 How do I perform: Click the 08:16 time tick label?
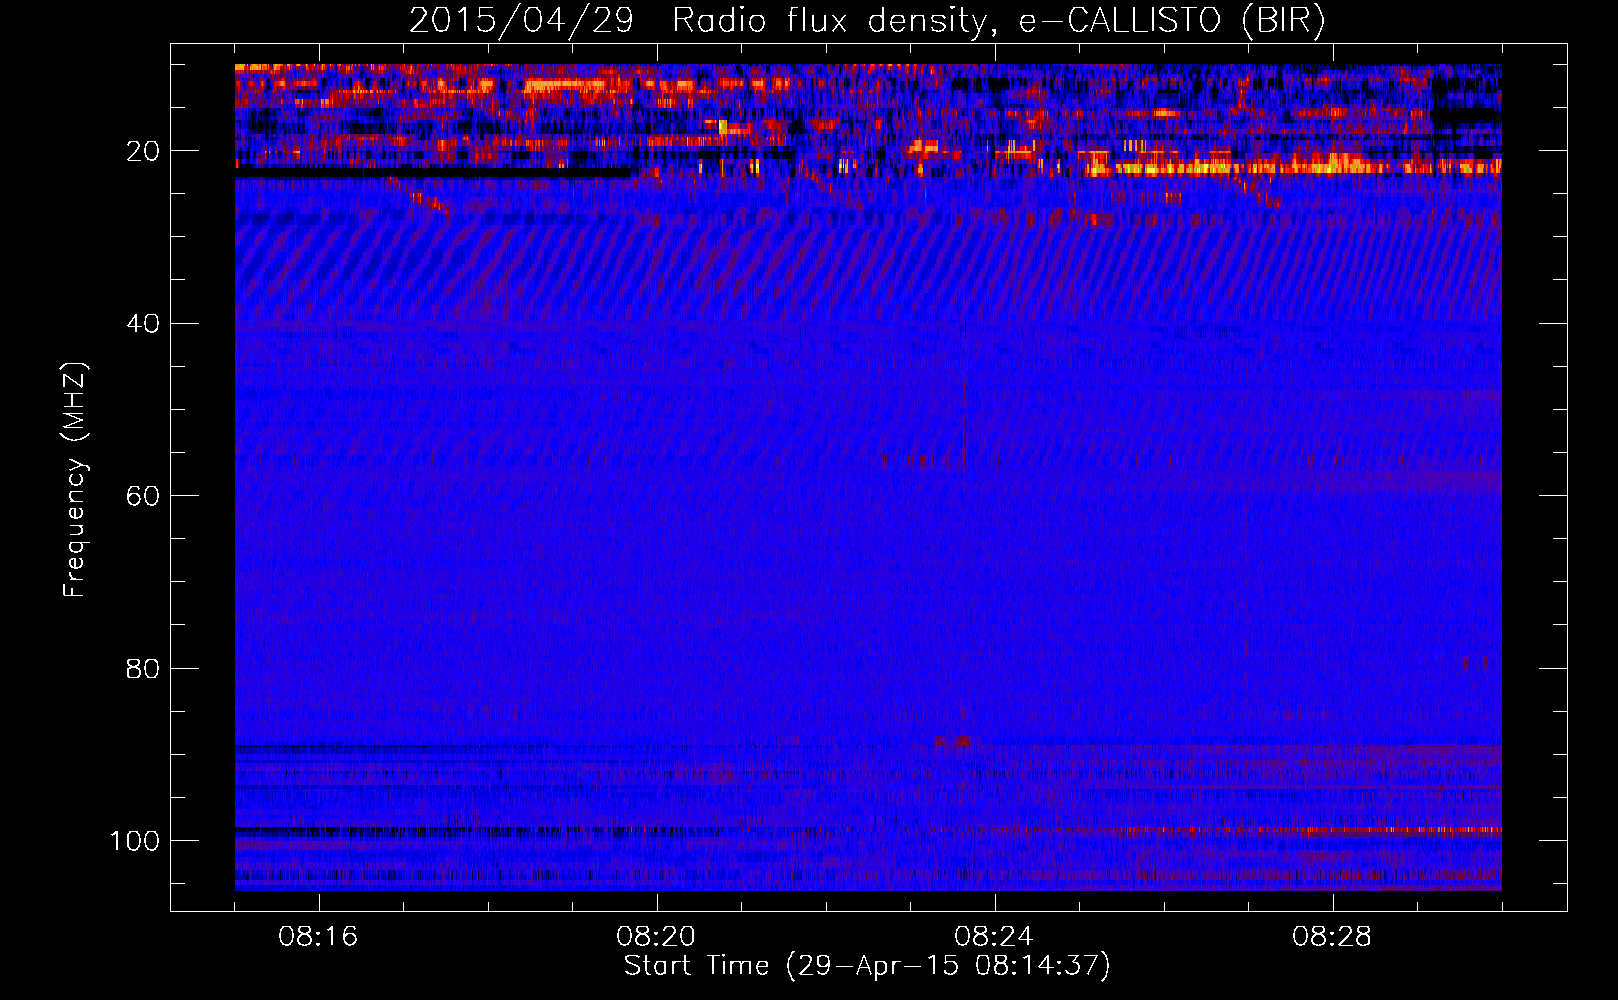click(x=318, y=937)
